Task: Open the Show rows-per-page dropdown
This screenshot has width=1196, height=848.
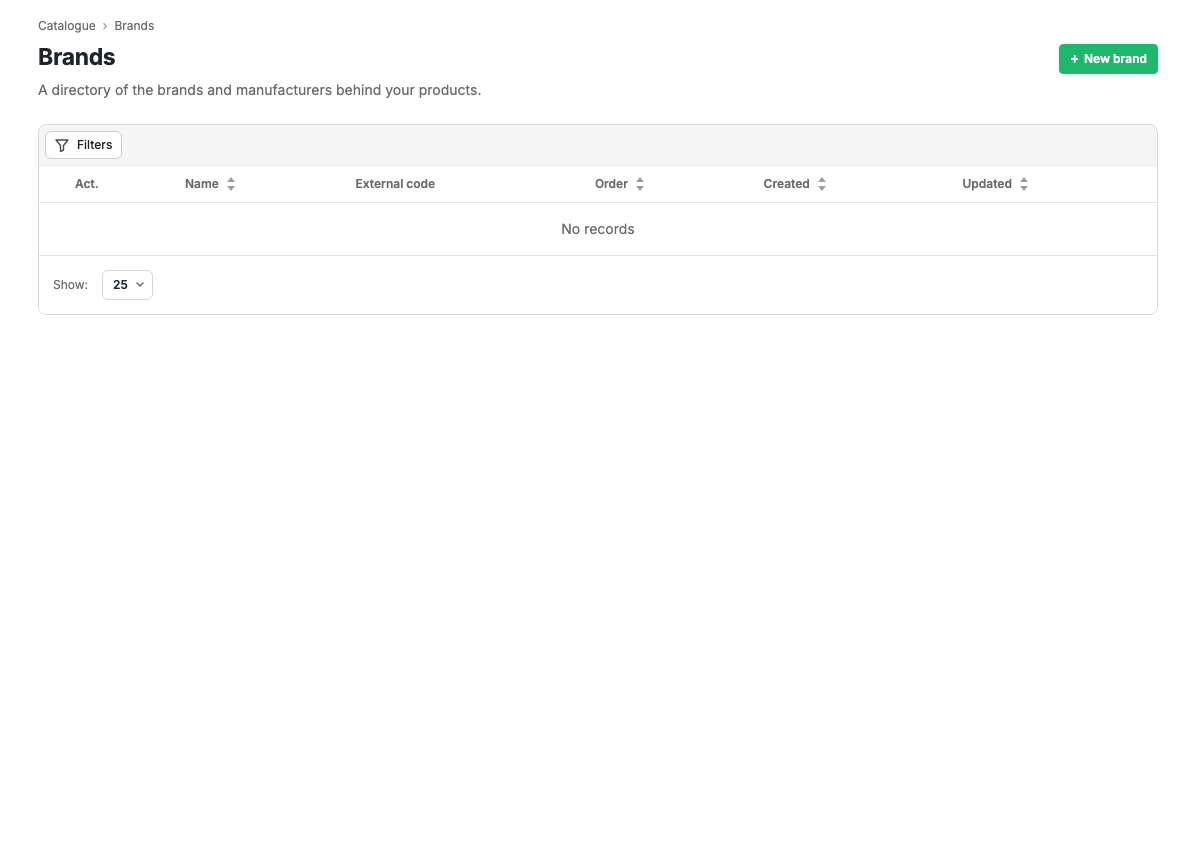Action: (127, 284)
